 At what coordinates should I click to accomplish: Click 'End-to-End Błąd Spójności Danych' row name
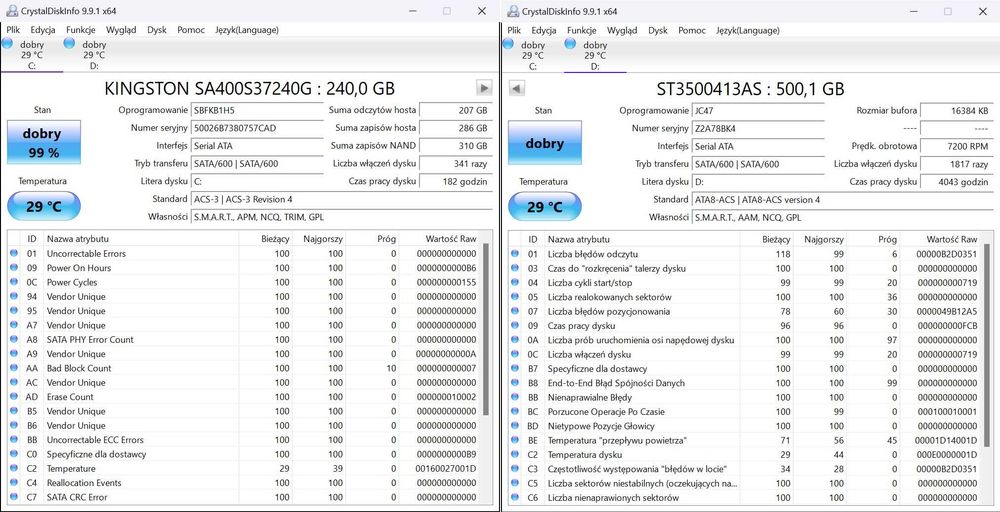click(x=616, y=383)
